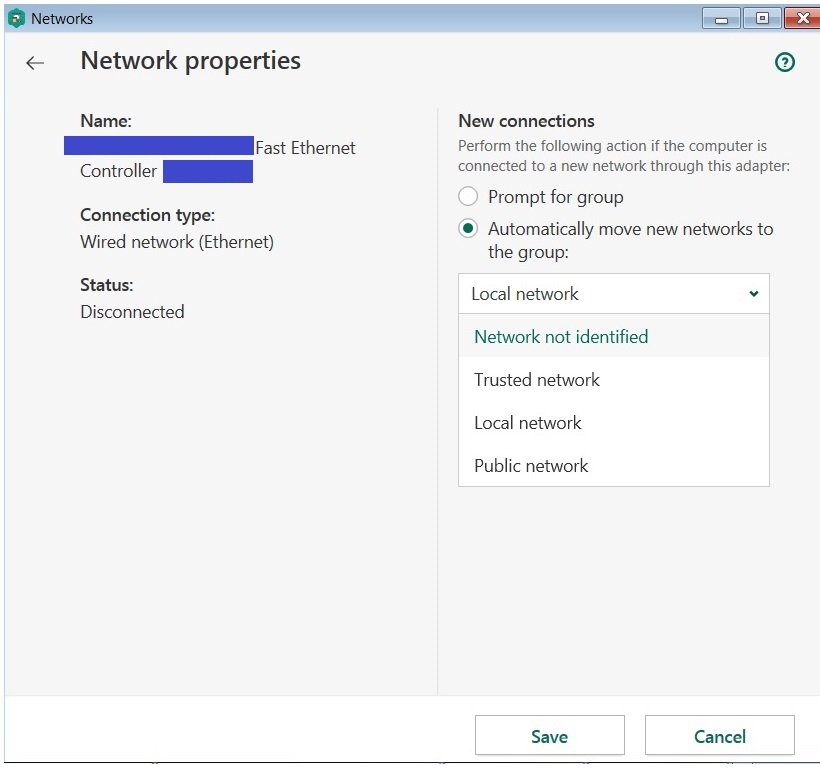Screen dimensions: 820x768
Task: Collapse the Local network dropdown arrow
Action: click(x=753, y=294)
